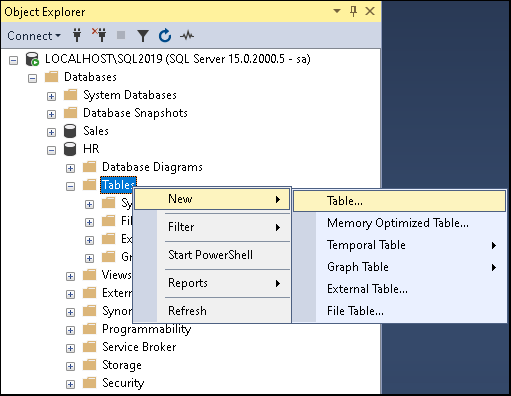The width and height of the screenshot is (511, 396).
Task: Click Start PowerShell in context menu
Action: (x=211, y=255)
